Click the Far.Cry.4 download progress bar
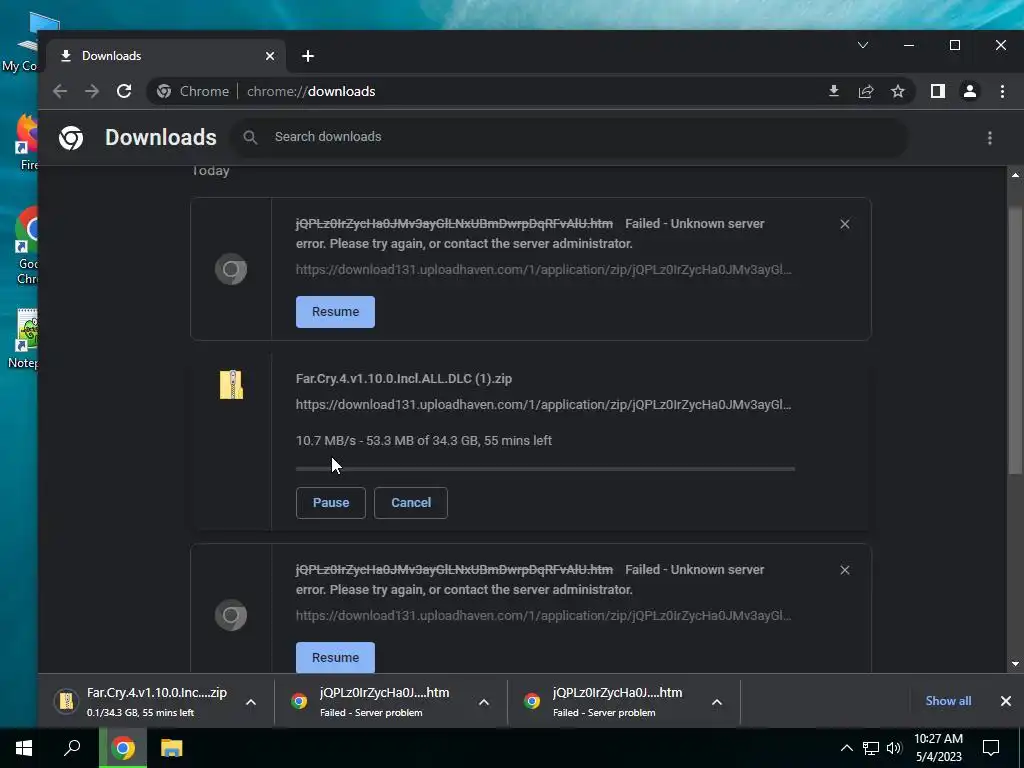The width and height of the screenshot is (1024, 768). (x=545, y=469)
